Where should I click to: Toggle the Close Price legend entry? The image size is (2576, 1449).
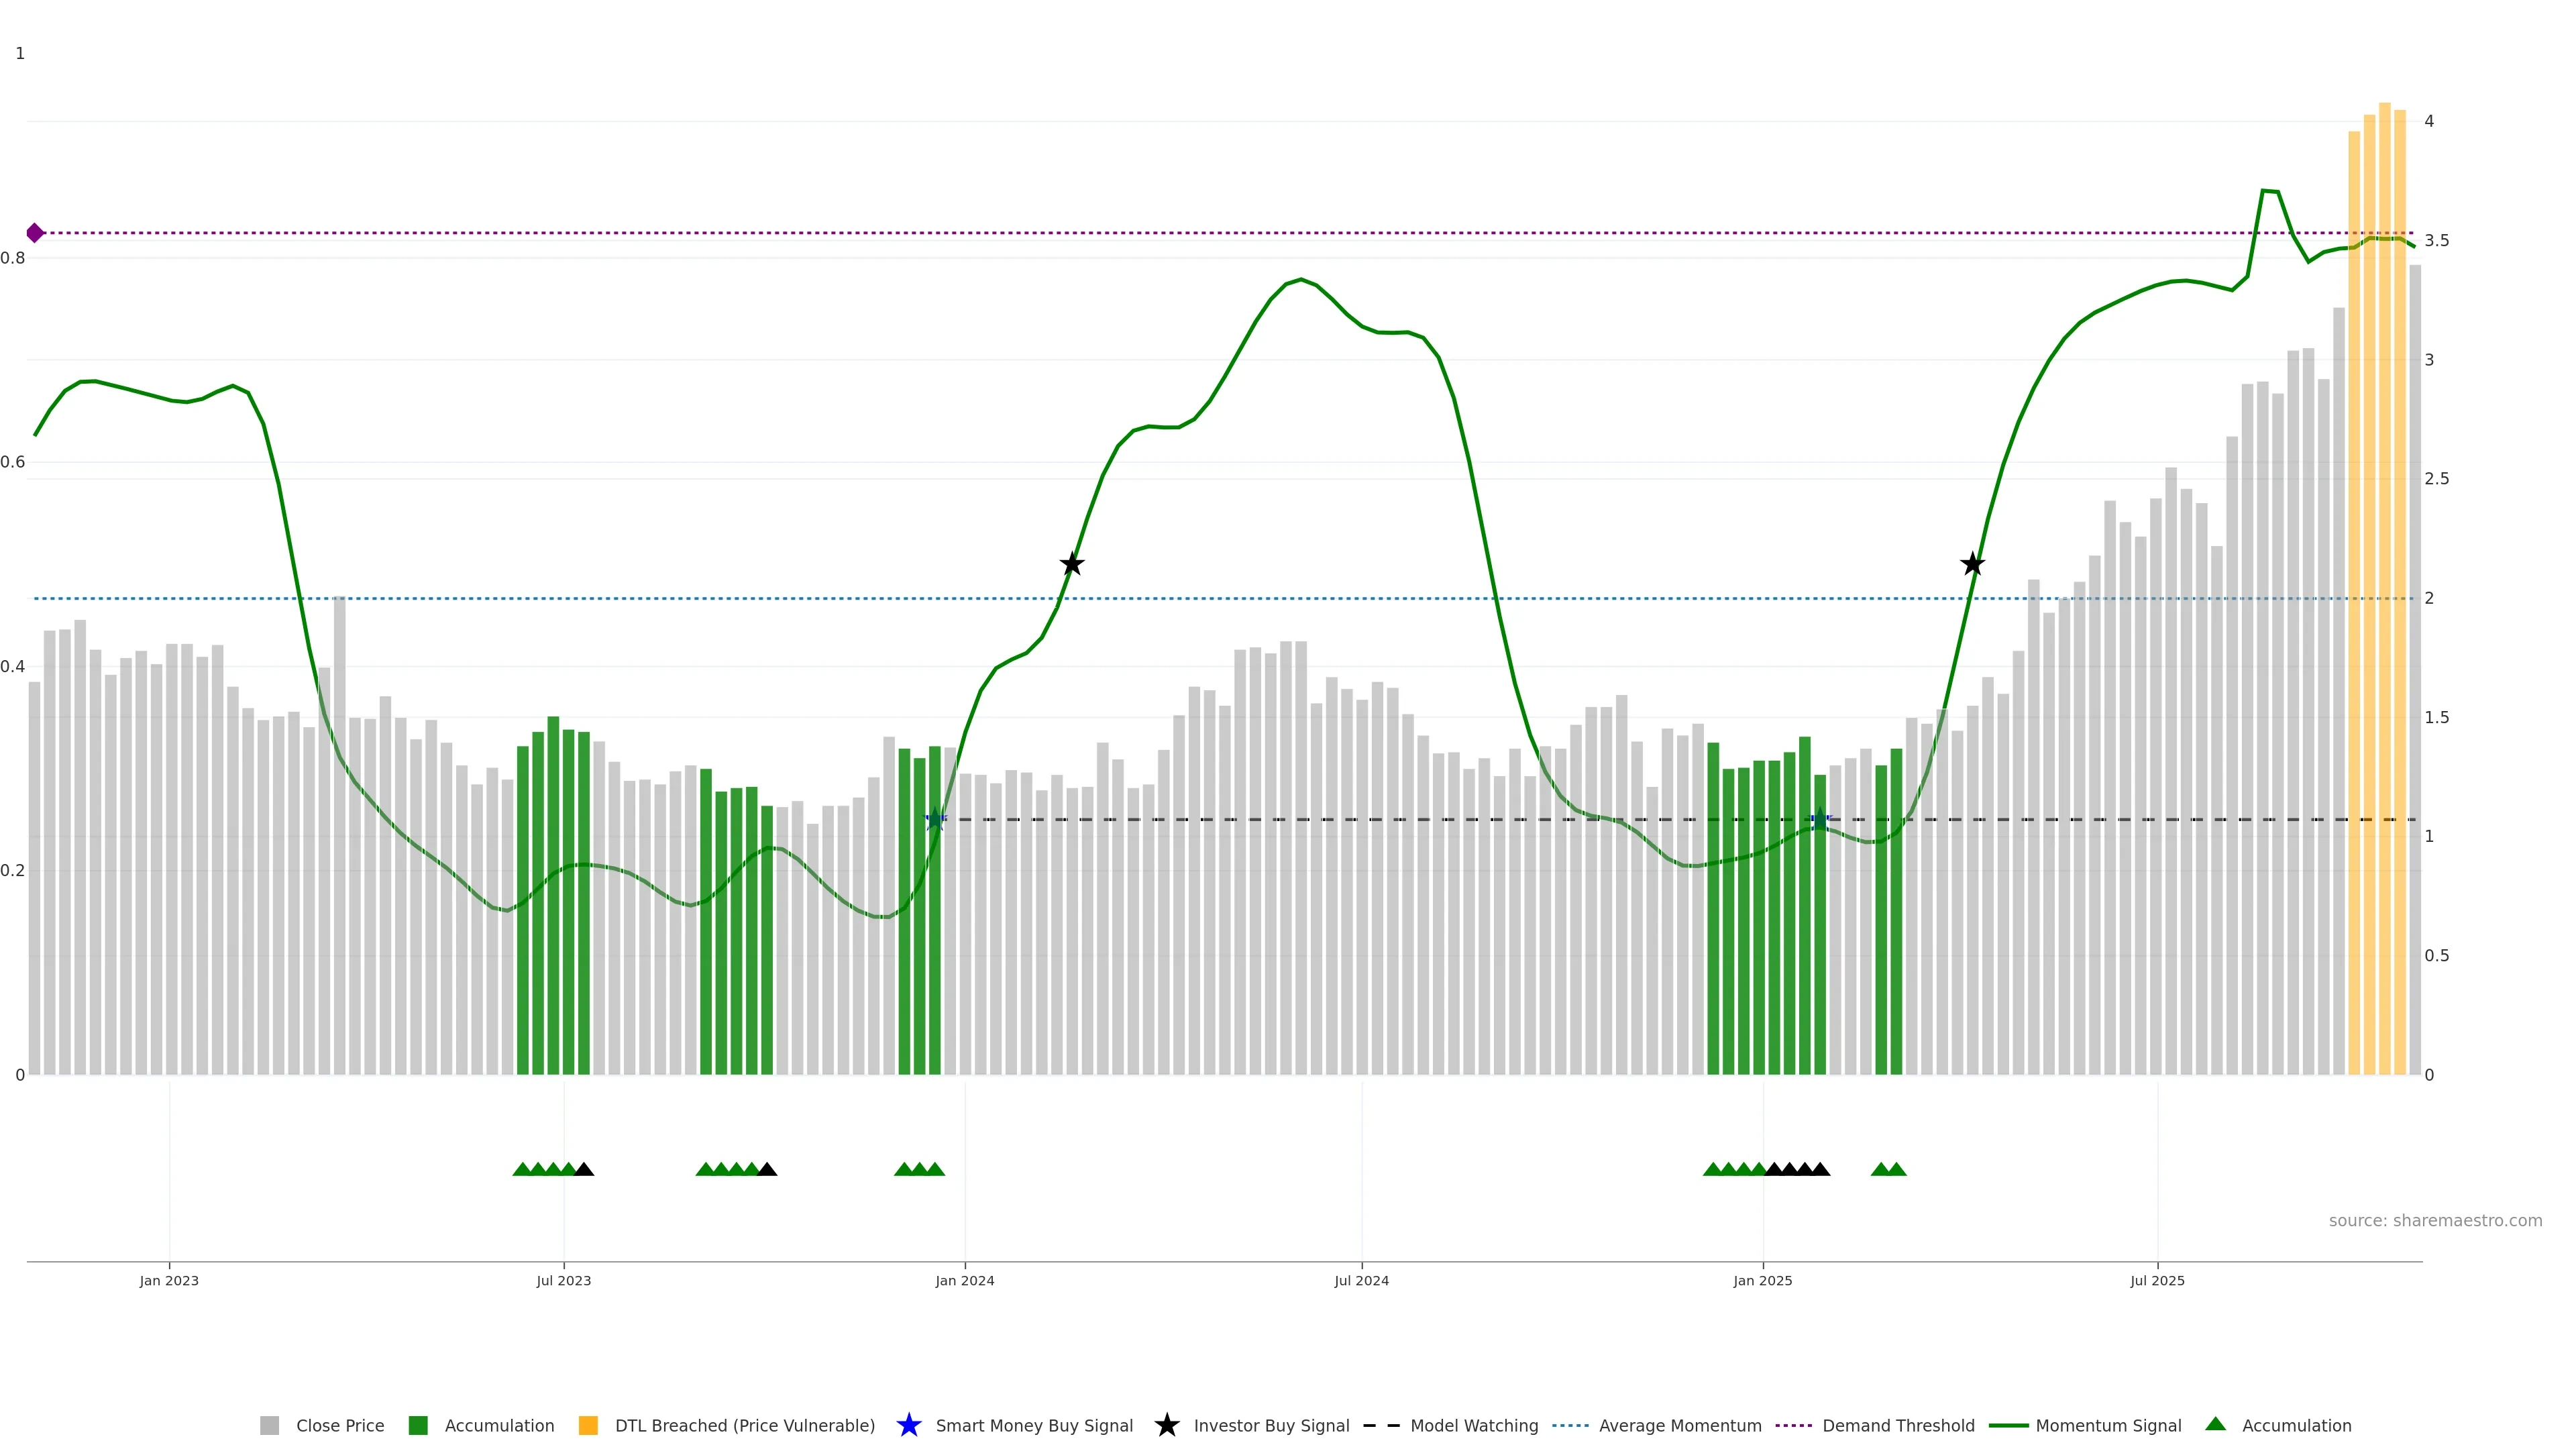[x=339, y=1425]
